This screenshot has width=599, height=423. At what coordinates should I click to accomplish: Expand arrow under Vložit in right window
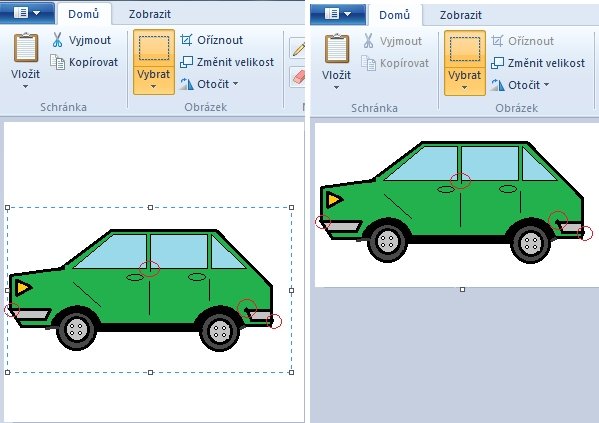[x=337, y=88]
